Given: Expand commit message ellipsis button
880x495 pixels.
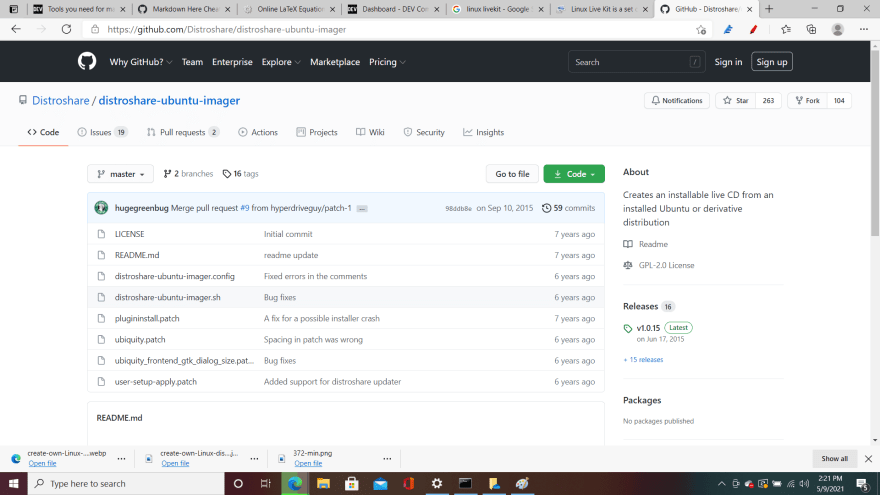Looking at the screenshot, I should 362,209.
